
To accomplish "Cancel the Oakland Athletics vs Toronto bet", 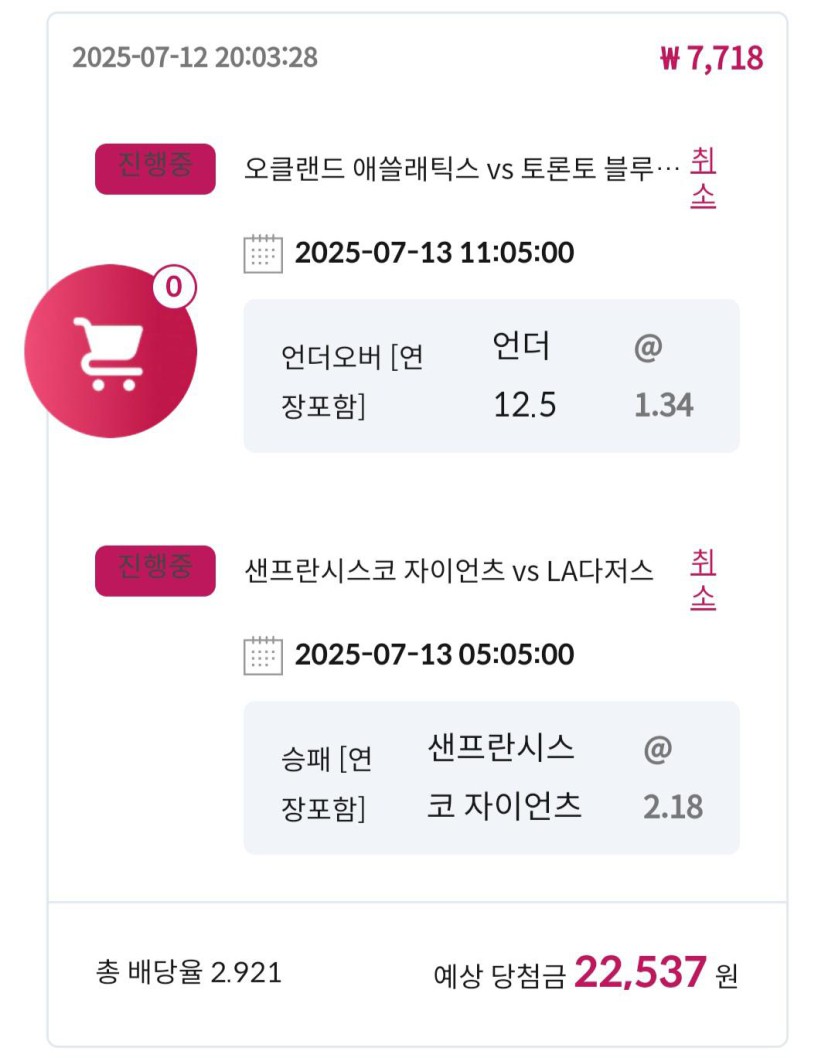I will click(x=703, y=178).
